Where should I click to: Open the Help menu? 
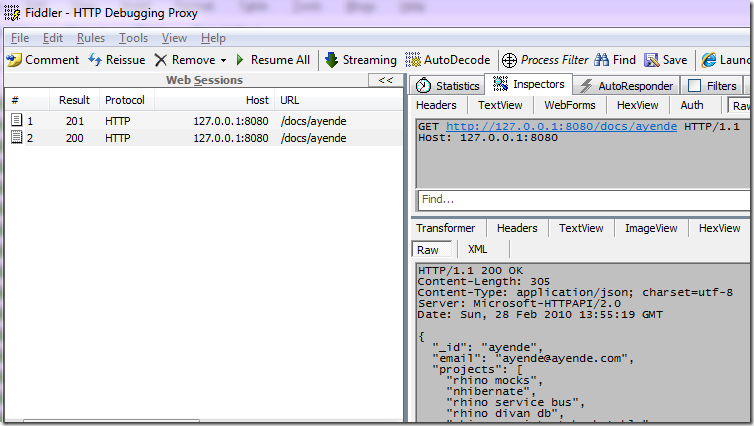pyautogui.click(x=214, y=38)
